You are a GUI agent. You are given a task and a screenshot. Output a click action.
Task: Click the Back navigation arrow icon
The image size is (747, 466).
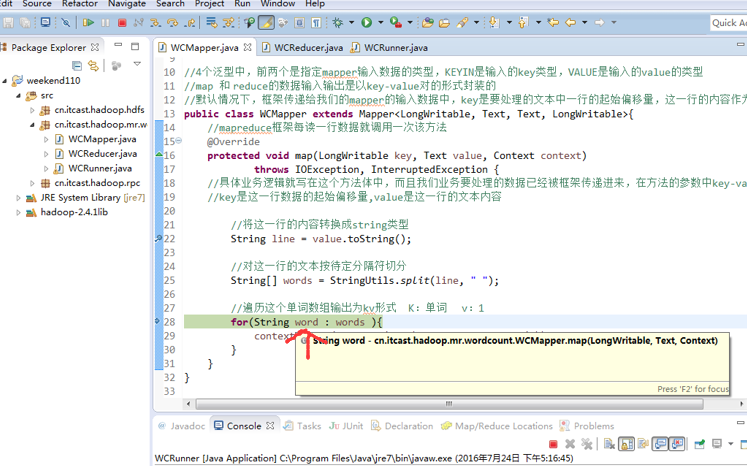[x=570, y=22]
